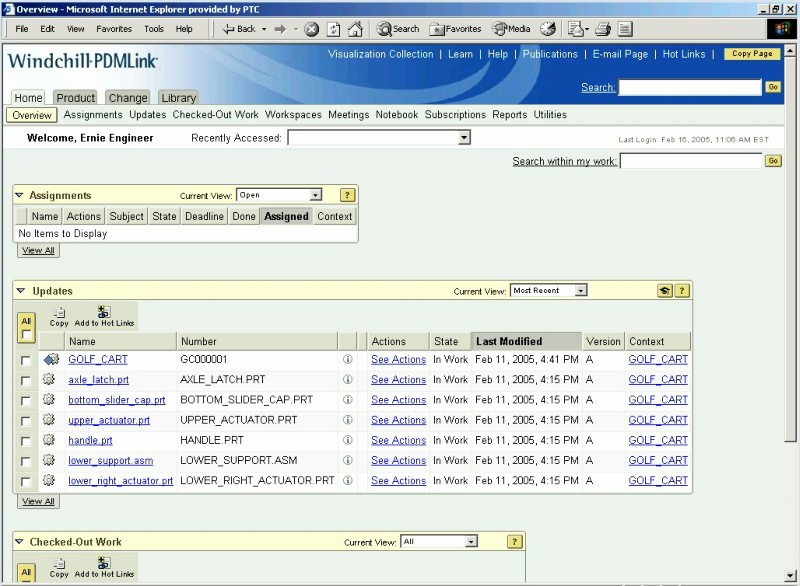Collapse the Updates section triangle

[20, 291]
